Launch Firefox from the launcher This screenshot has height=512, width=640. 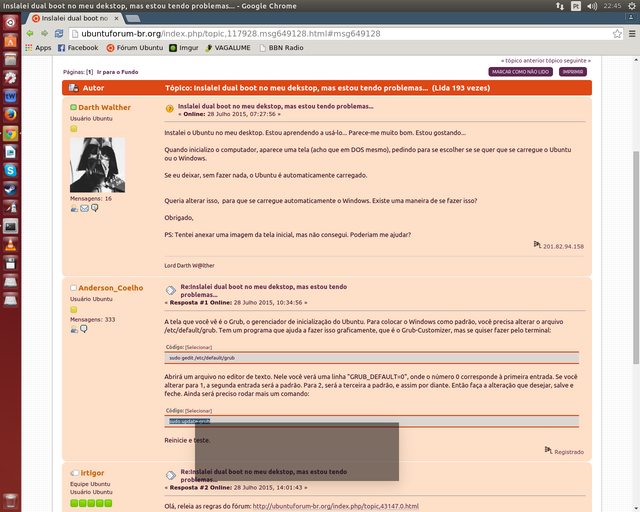[x=11, y=115]
